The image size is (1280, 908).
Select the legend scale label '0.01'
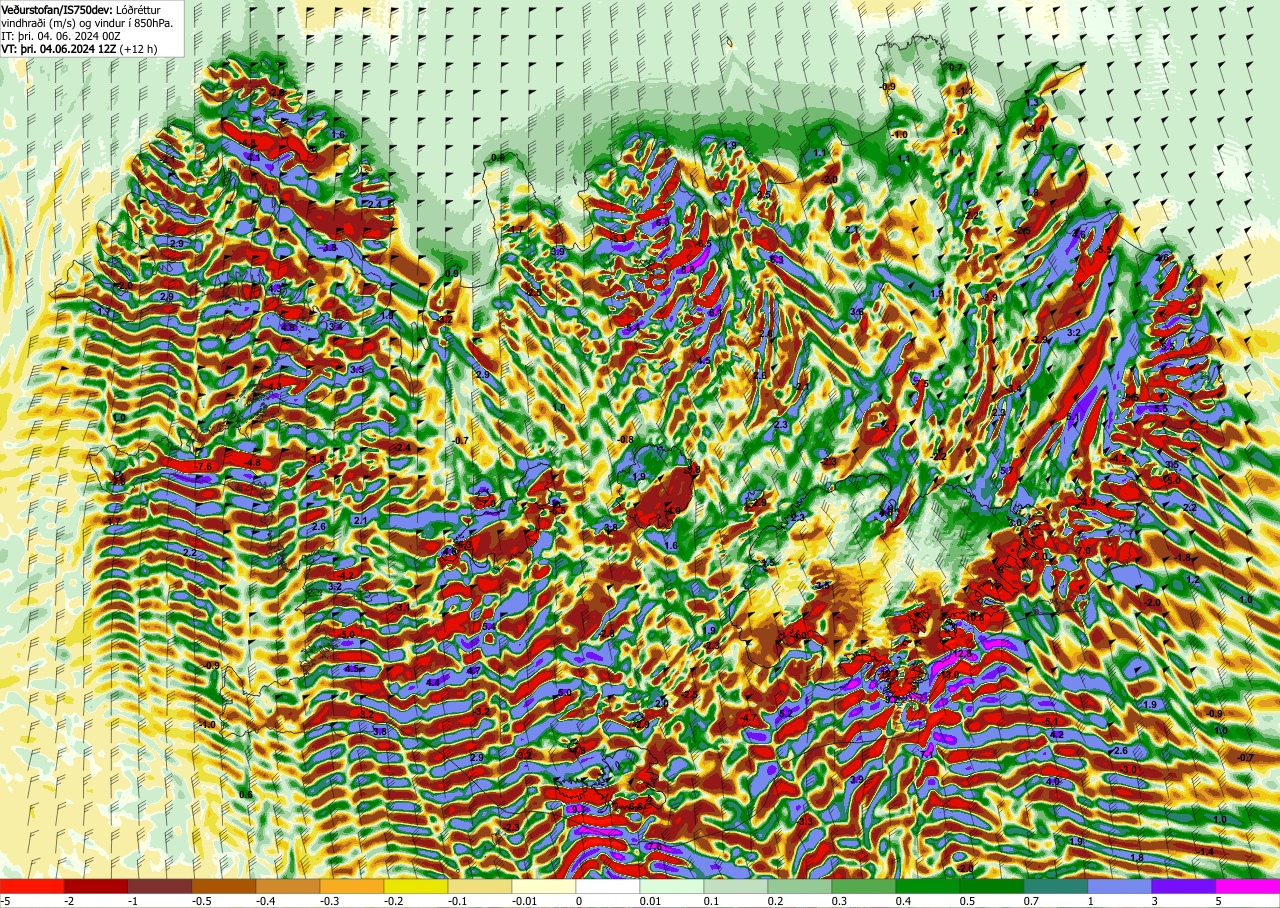coord(651,901)
